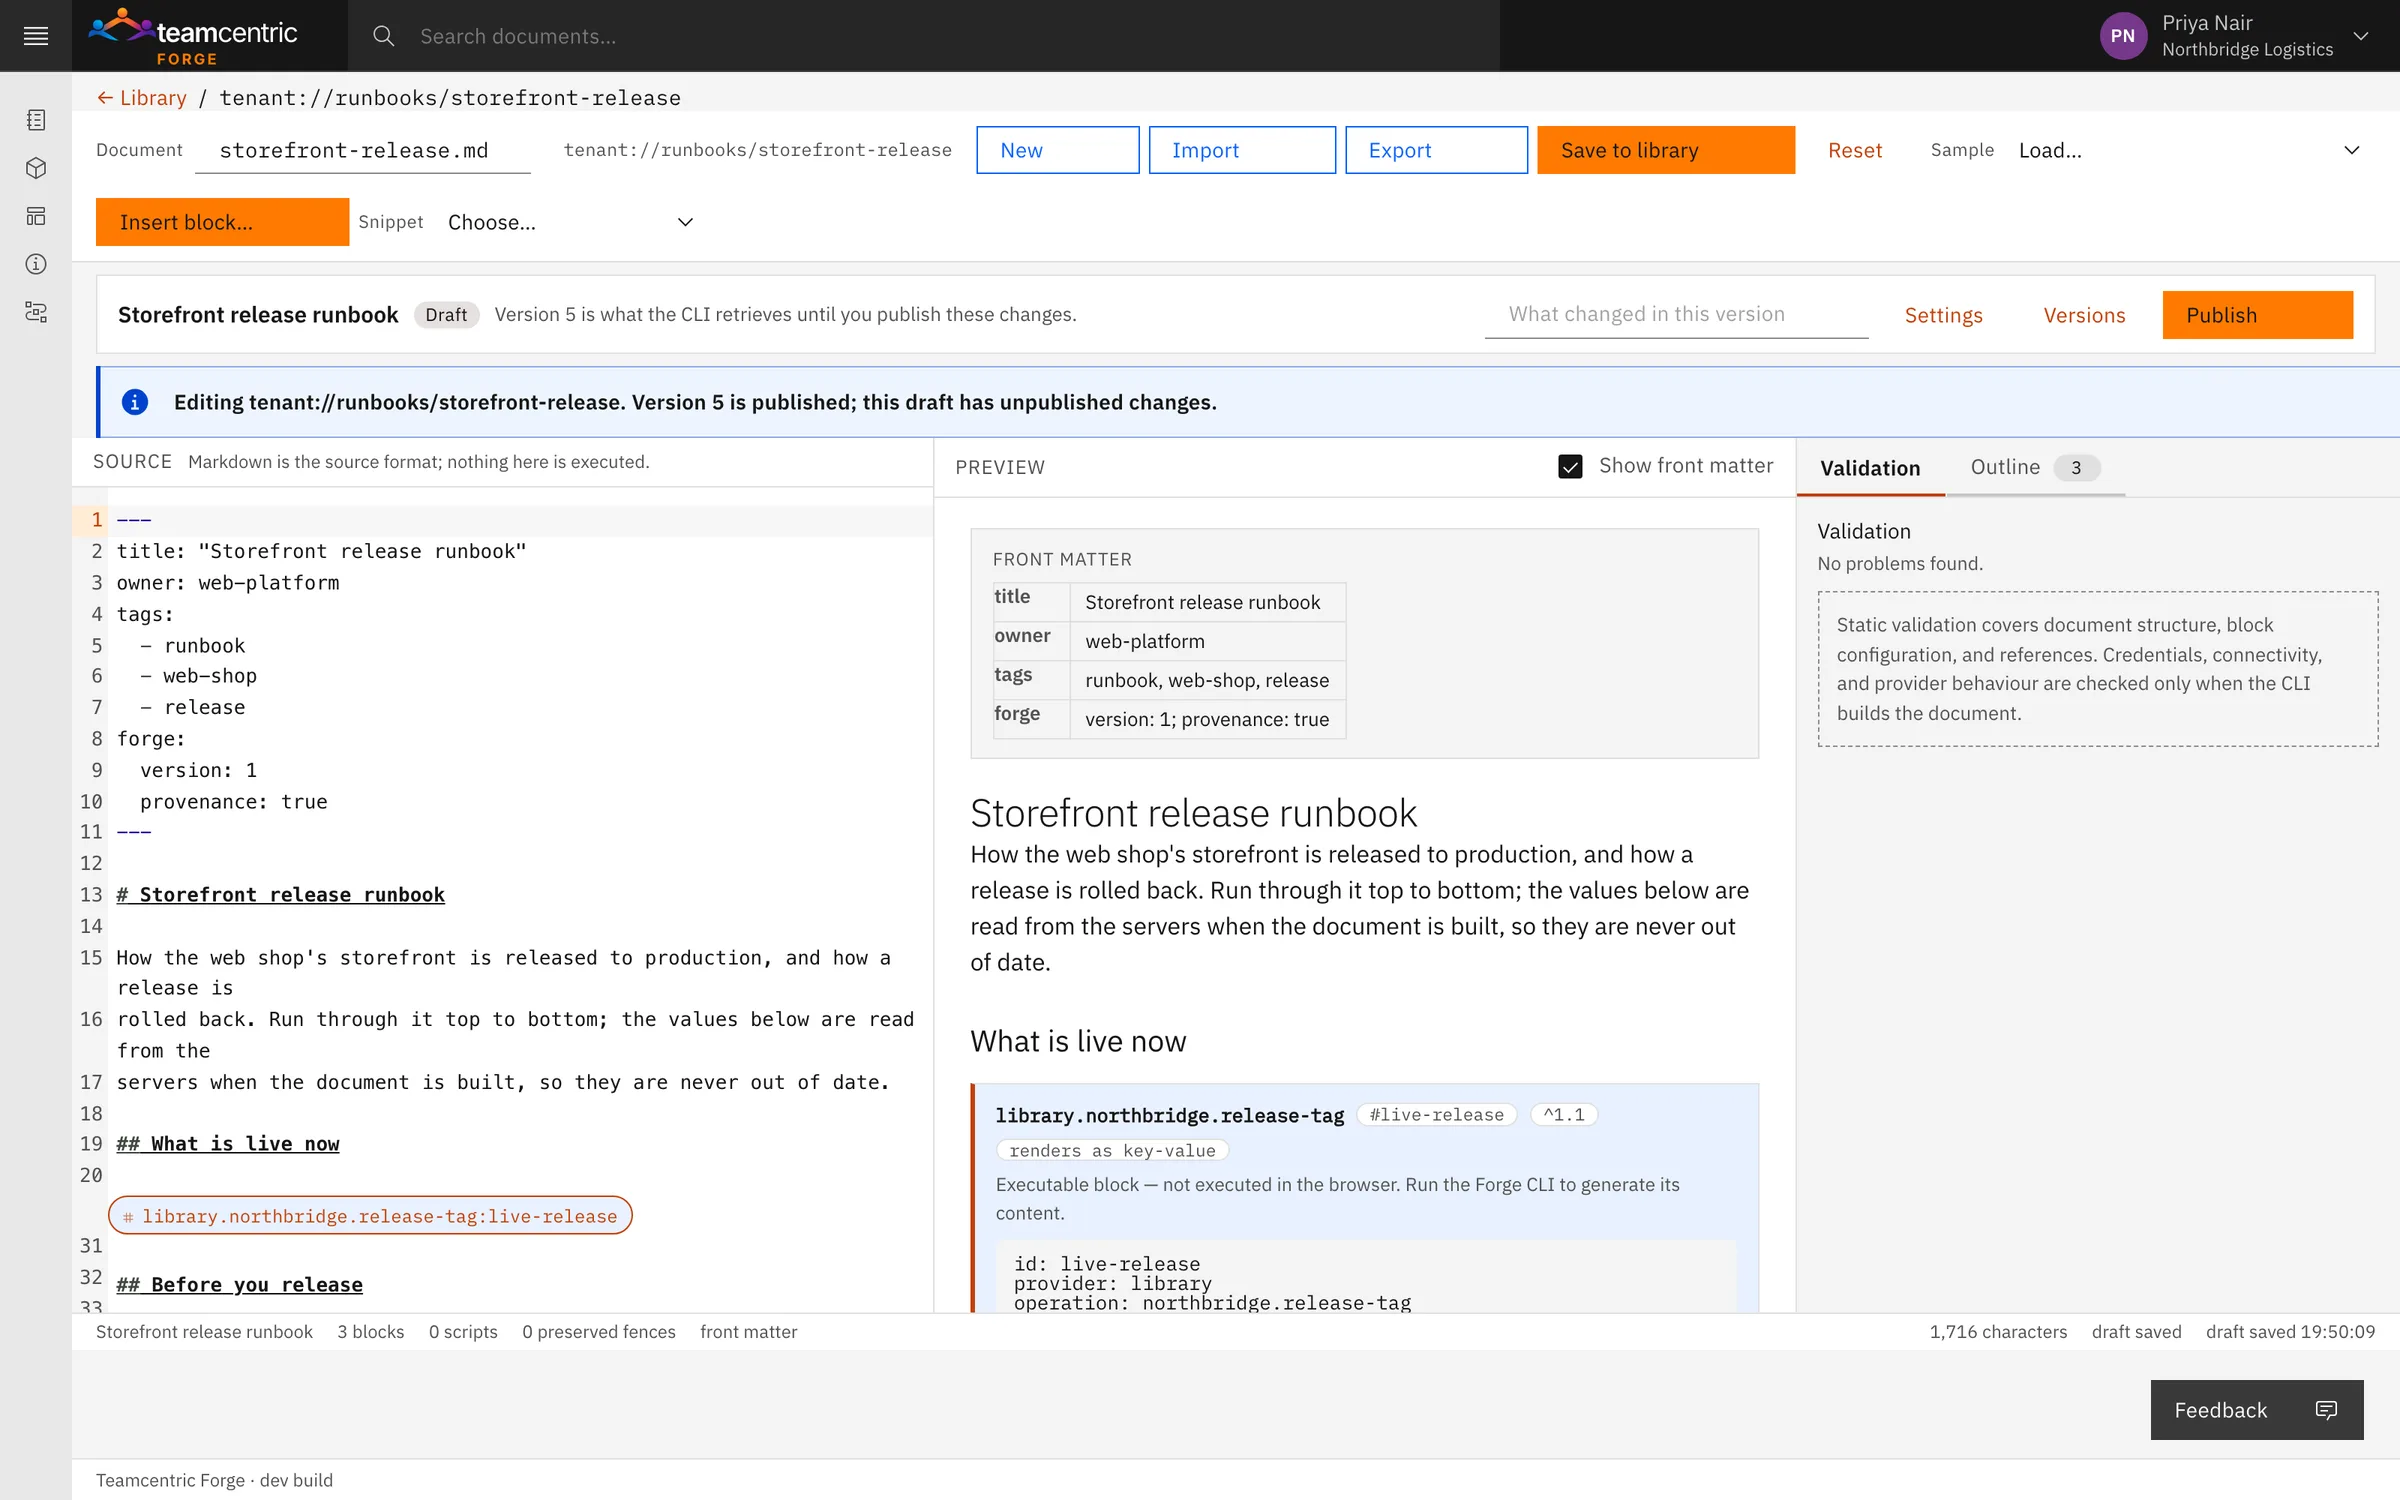Open the documents sidebar icon

(36, 120)
